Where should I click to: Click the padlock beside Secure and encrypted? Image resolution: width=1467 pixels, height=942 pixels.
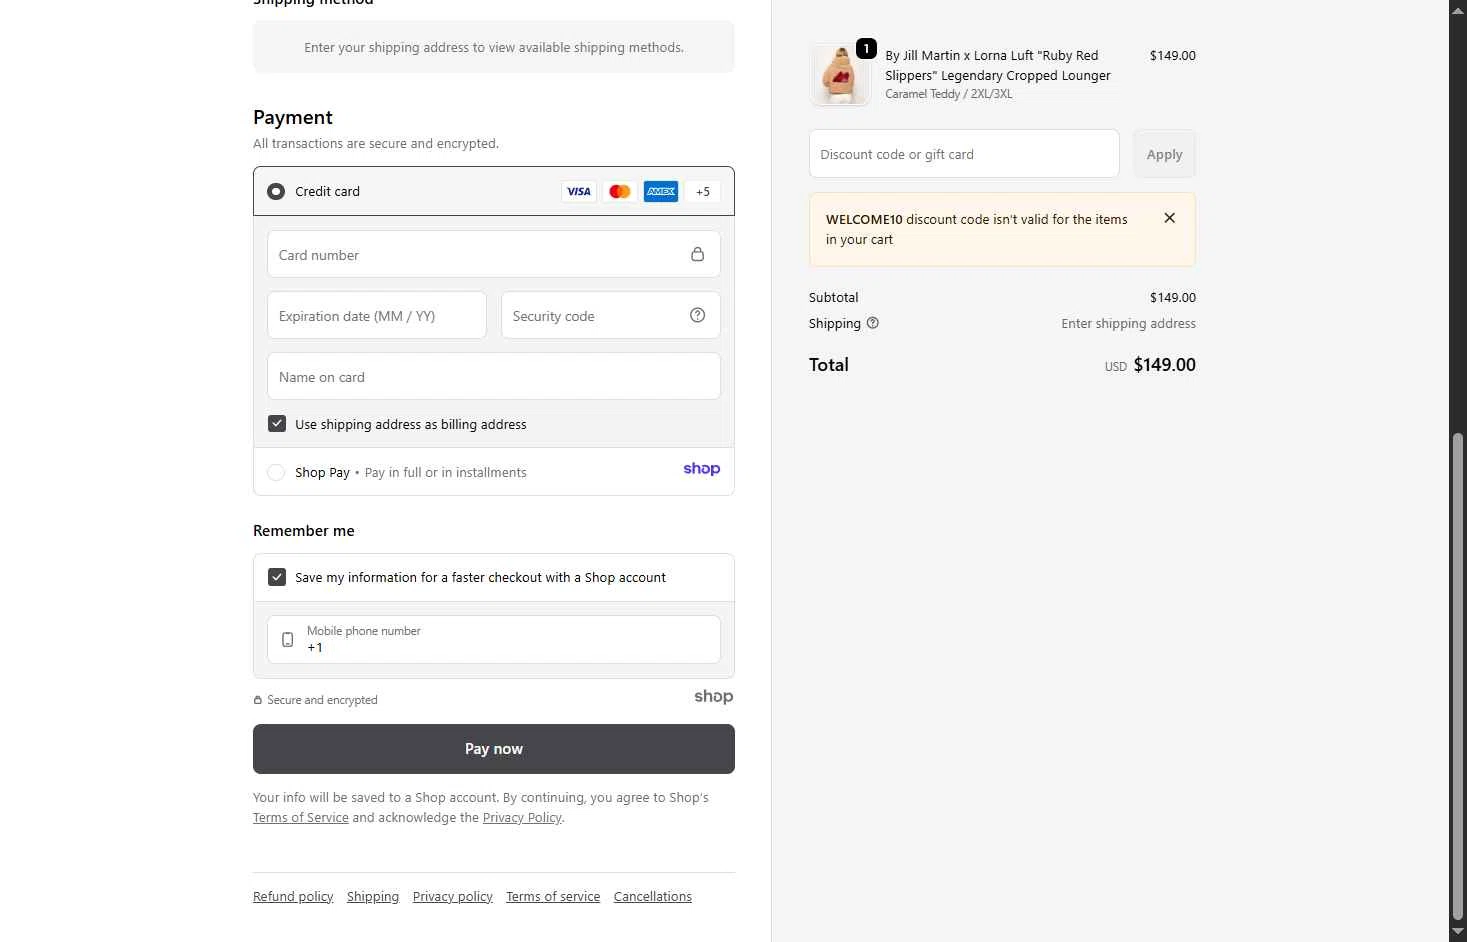(x=258, y=700)
